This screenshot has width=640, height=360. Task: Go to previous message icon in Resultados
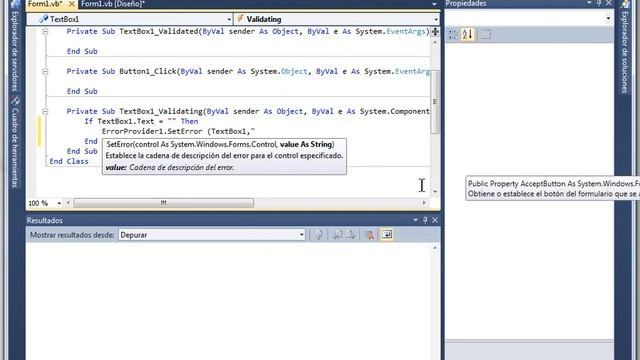pyautogui.click(x=337, y=235)
